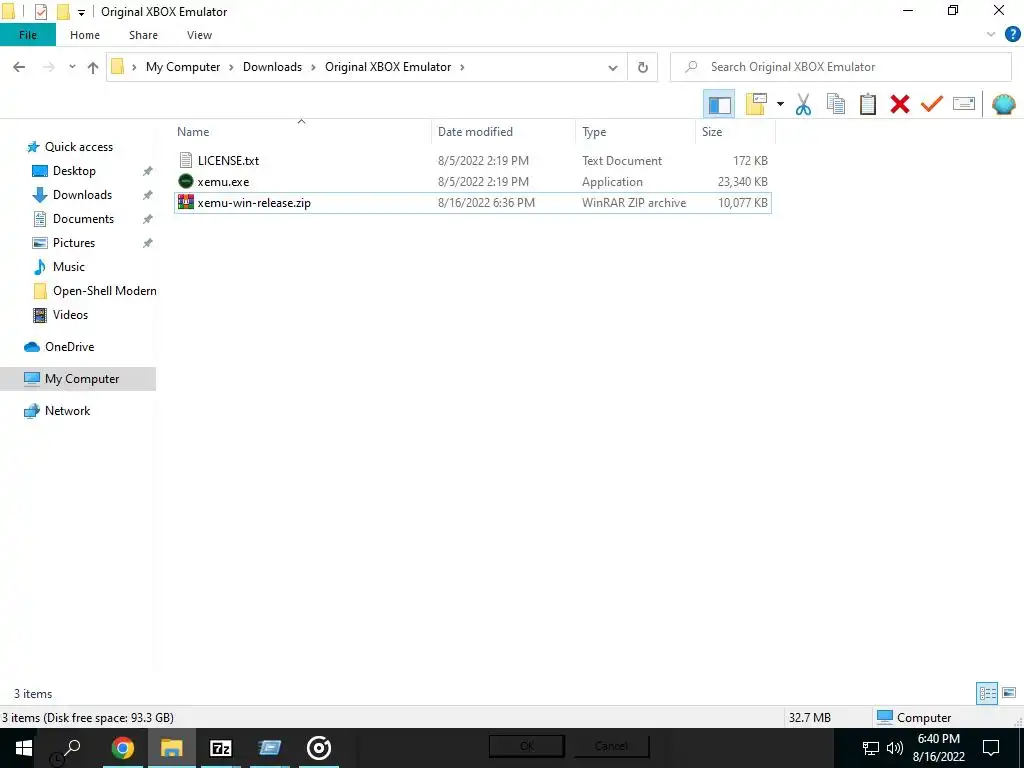Screen dimensions: 1024x768
Task: Delete selection with red X icon
Action: [899, 104]
